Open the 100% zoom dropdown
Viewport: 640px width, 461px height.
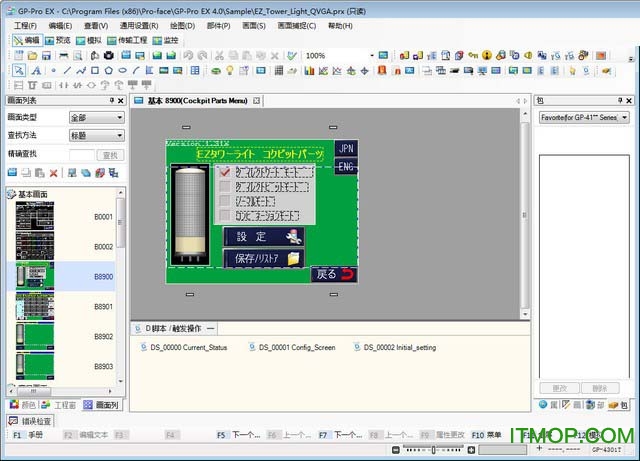(x=372, y=56)
